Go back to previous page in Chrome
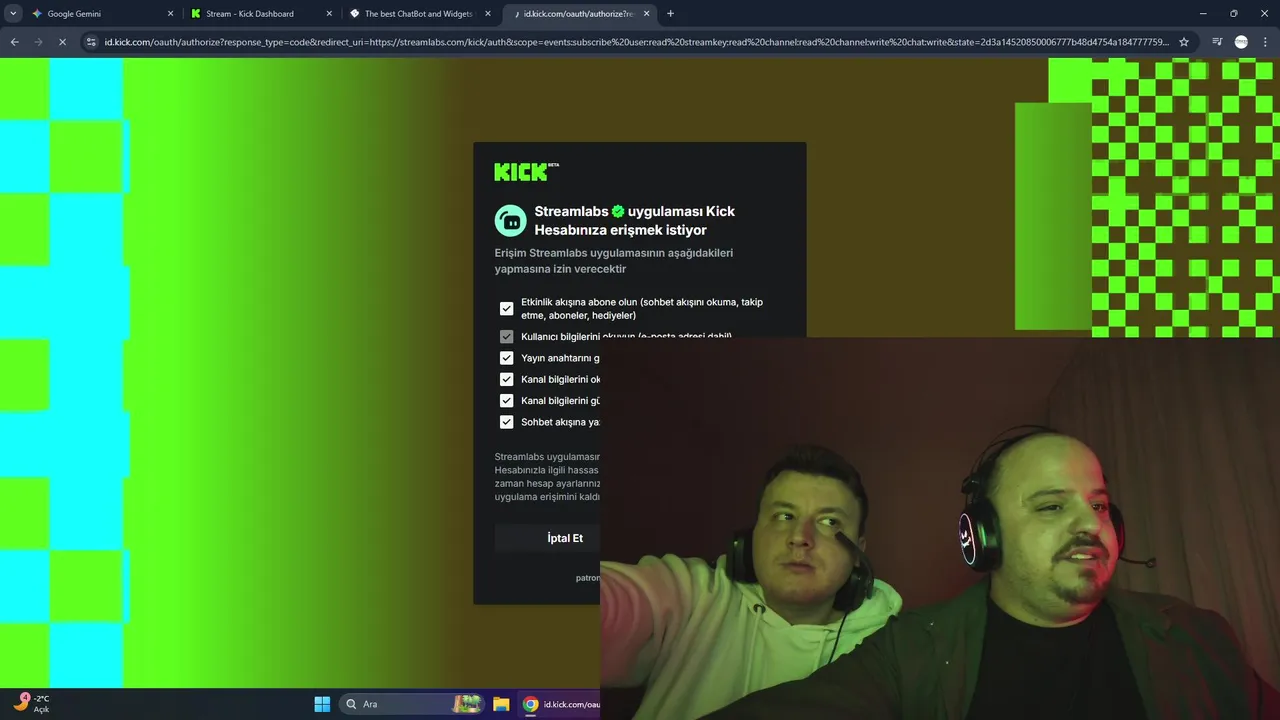 pyautogui.click(x=14, y=42)
